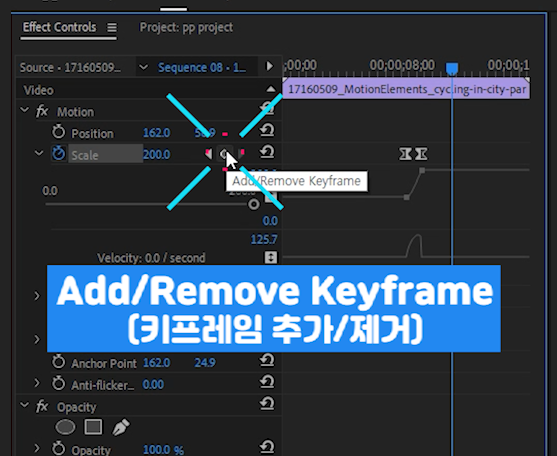Create an ellipse mask
Screen dimensions: 557x456
click(x=65, y=427)
